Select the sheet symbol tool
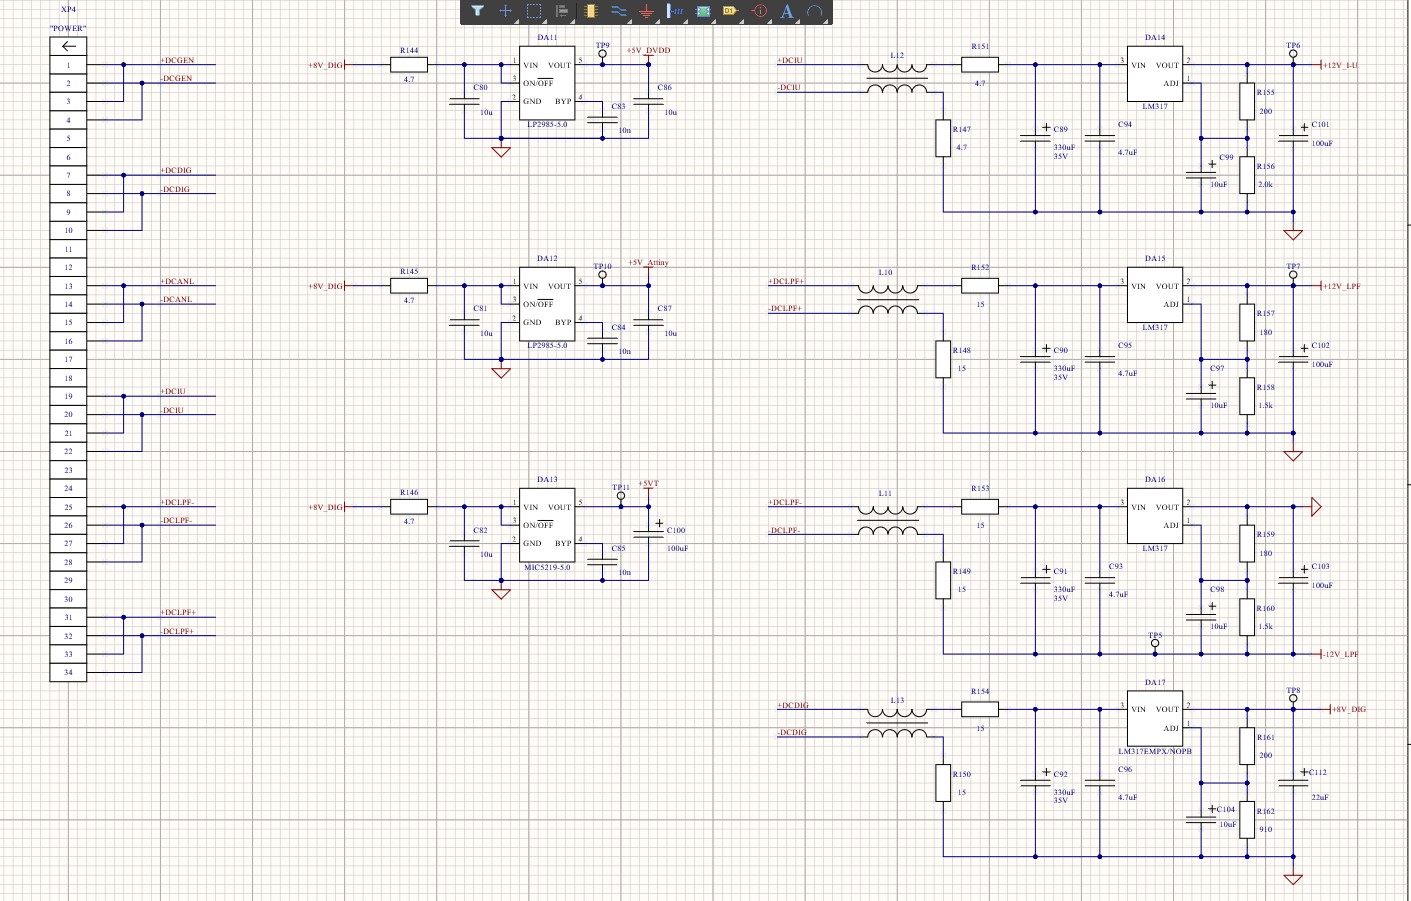 point(703,11)
